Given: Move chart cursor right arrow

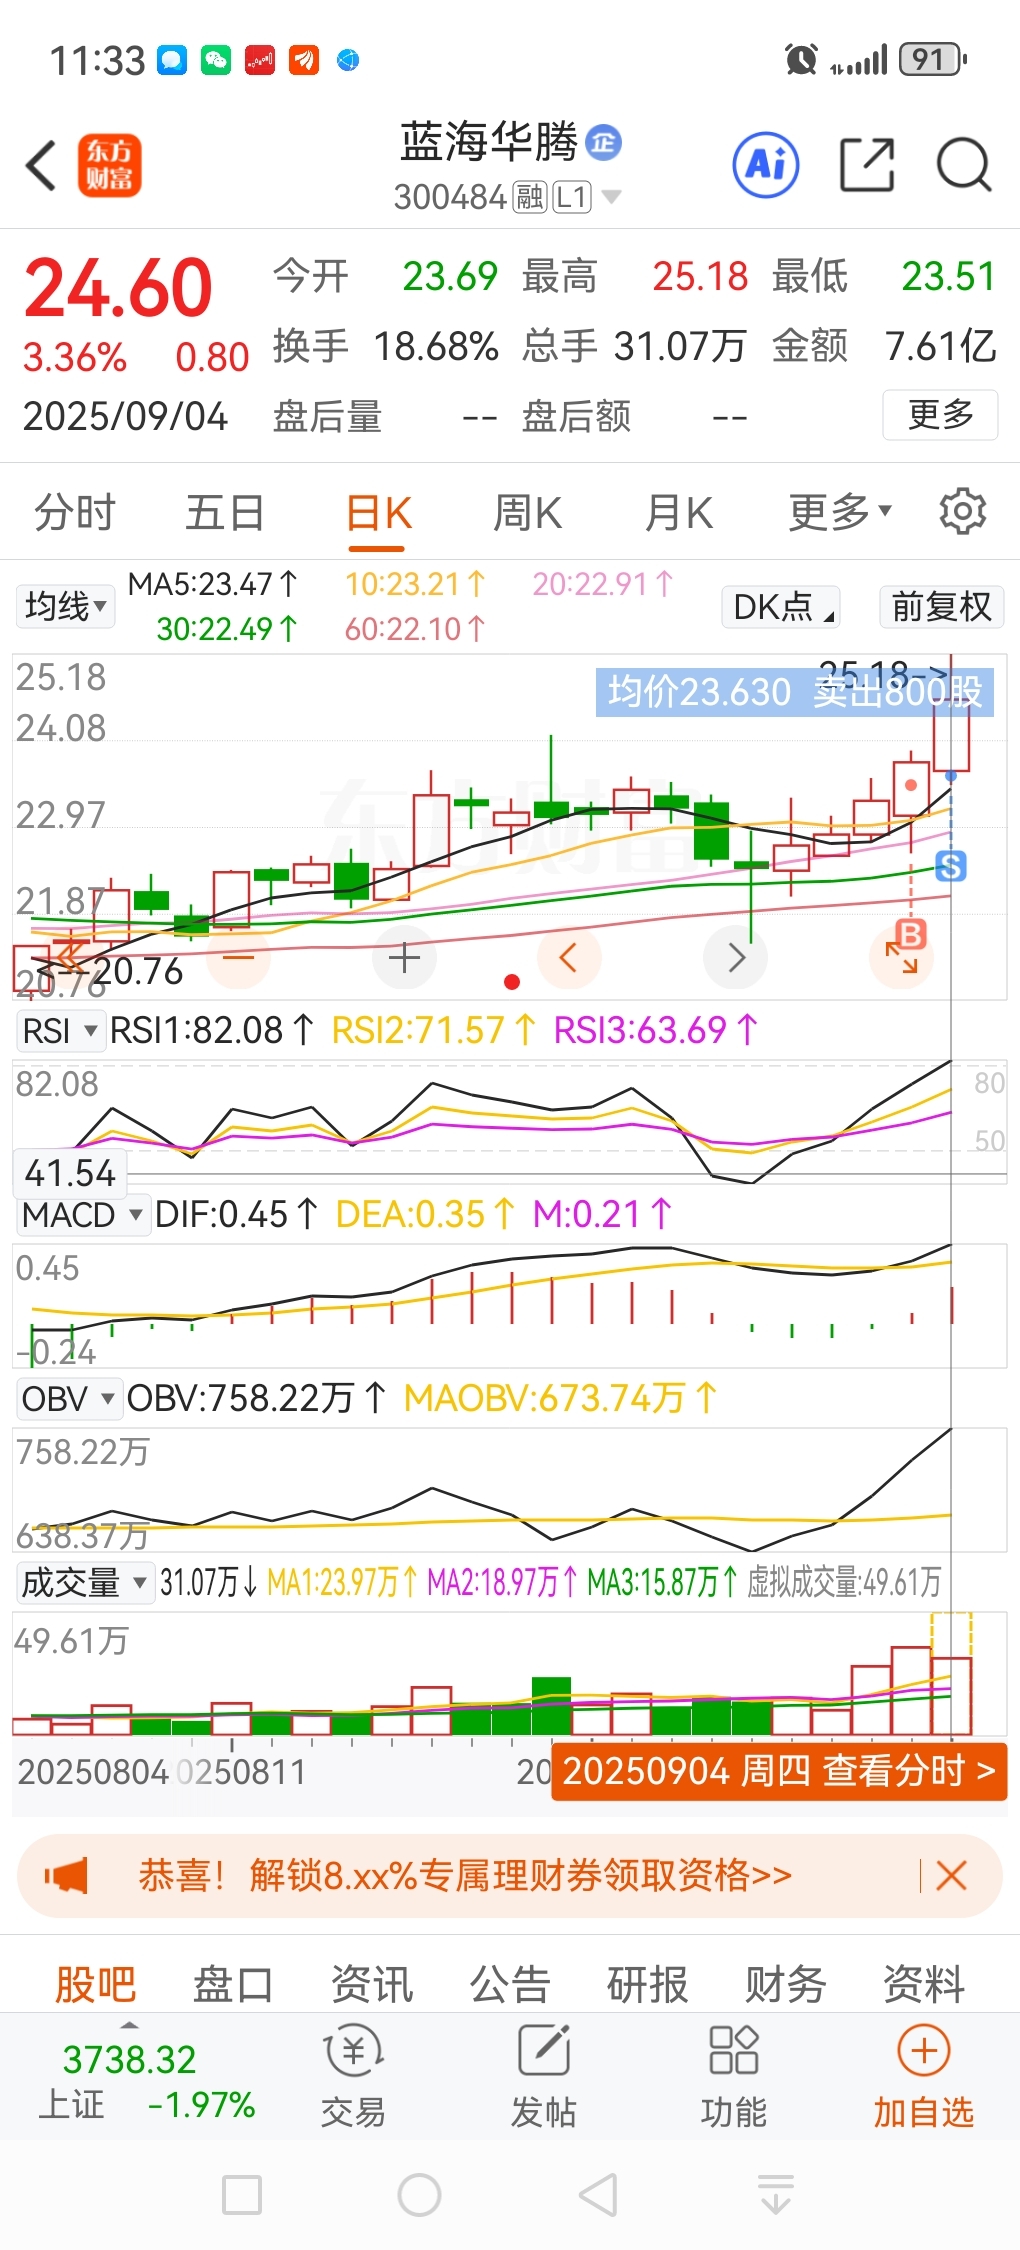Looking at the screenshot, I should (x=736, y=957).
